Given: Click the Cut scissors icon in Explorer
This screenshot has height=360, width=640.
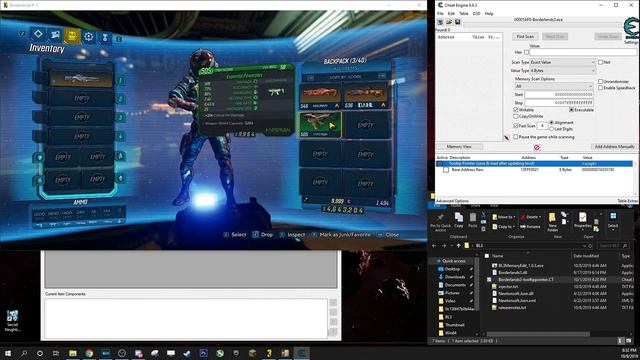Looking at the screenshot, I should point(483,215).
